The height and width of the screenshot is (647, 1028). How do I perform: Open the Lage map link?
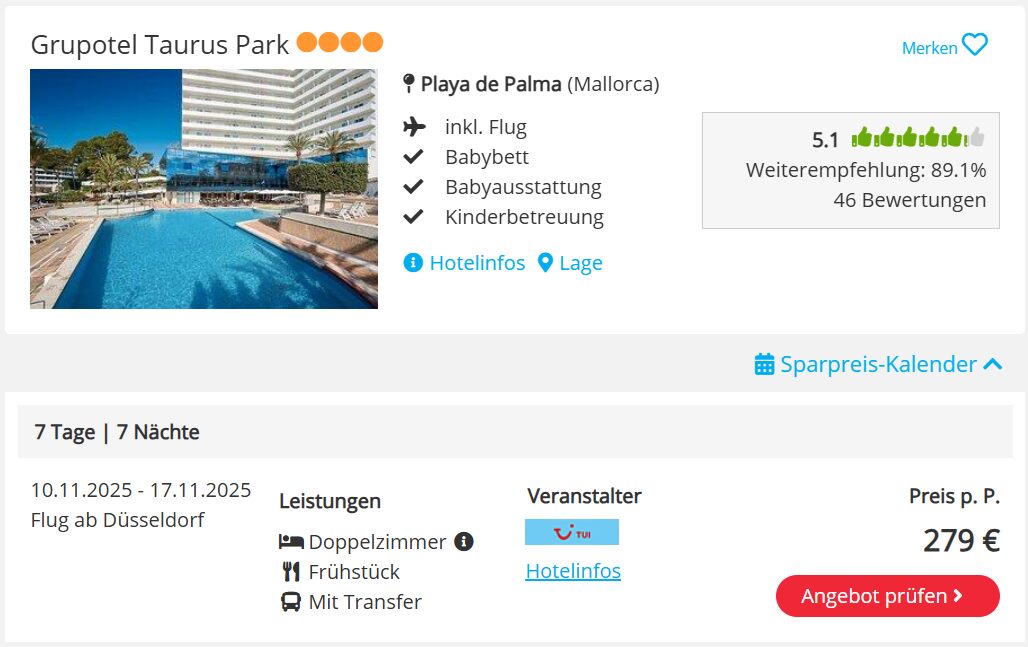pos(570,263)
